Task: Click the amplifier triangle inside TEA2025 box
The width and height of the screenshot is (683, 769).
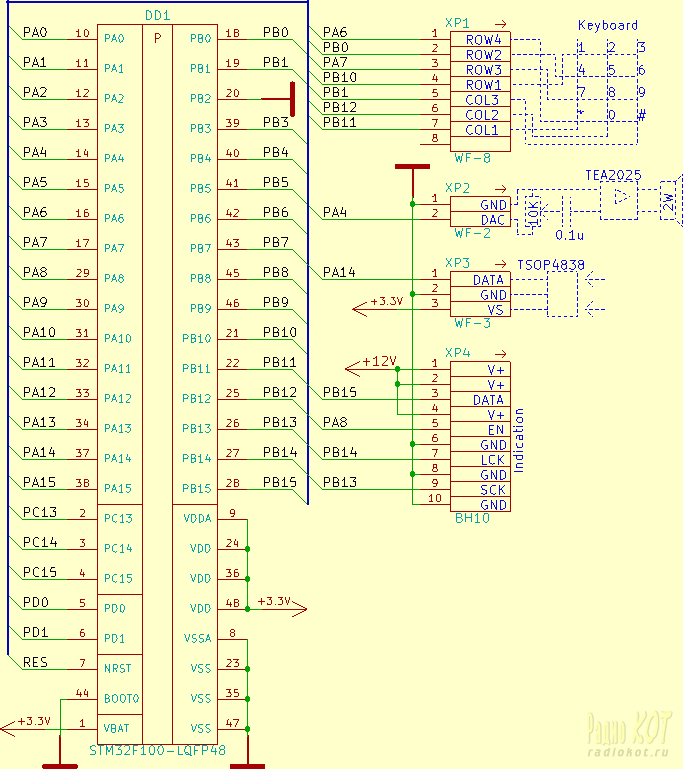Action: 621,197
